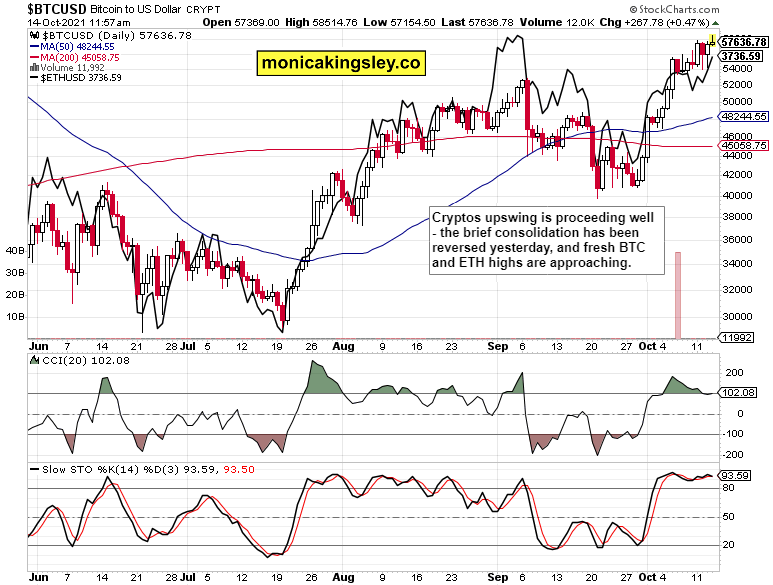The height and width of the screenshot is (585, 773).
Task: Click the blue 48244.55 price axis tag
Action: click(744, 116)
